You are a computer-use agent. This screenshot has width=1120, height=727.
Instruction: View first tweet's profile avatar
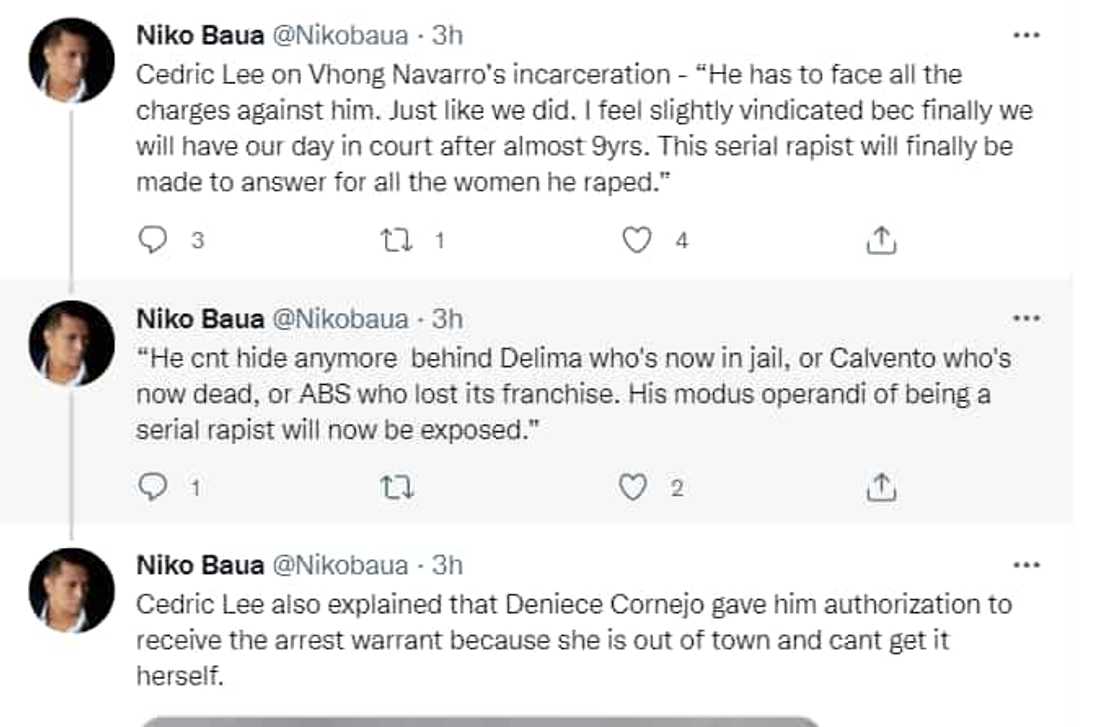click(71, 60)
